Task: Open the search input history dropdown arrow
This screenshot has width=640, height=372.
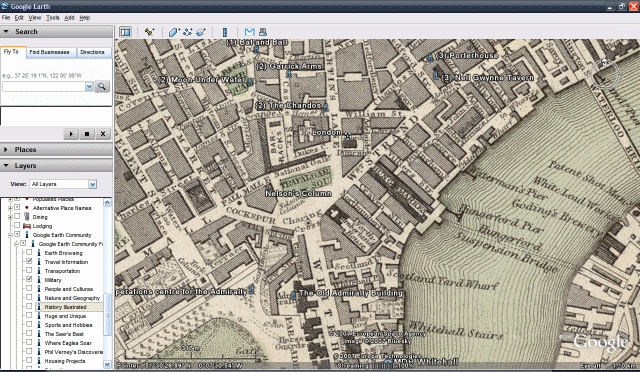Action: tap(89, 87)
